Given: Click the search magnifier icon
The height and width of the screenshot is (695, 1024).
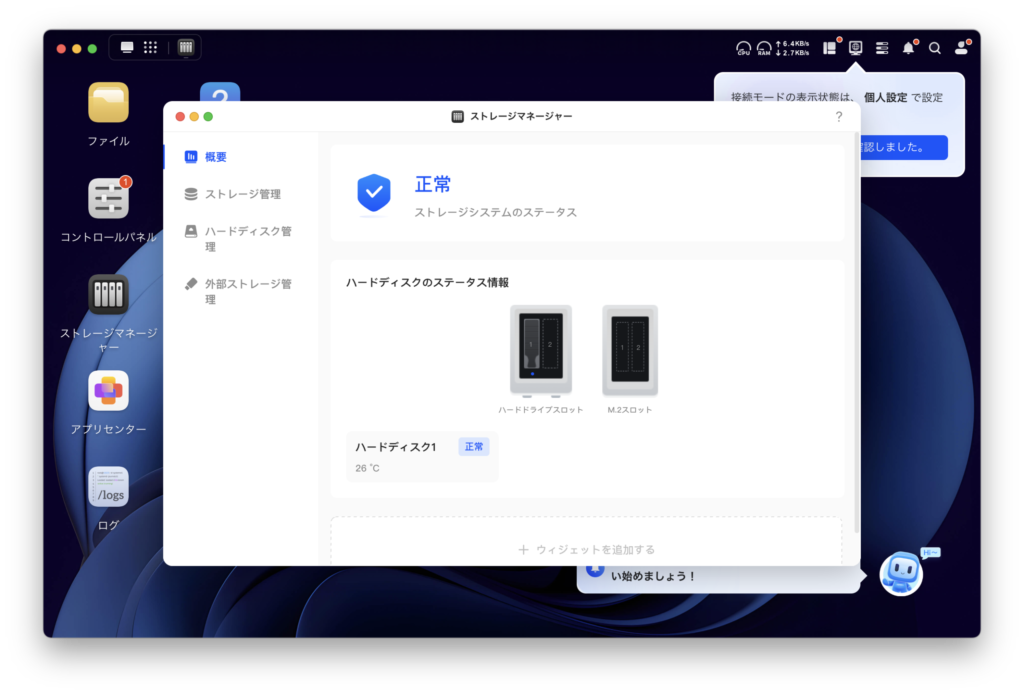Looking at the screenshot, I should click(x=935, y=48).
